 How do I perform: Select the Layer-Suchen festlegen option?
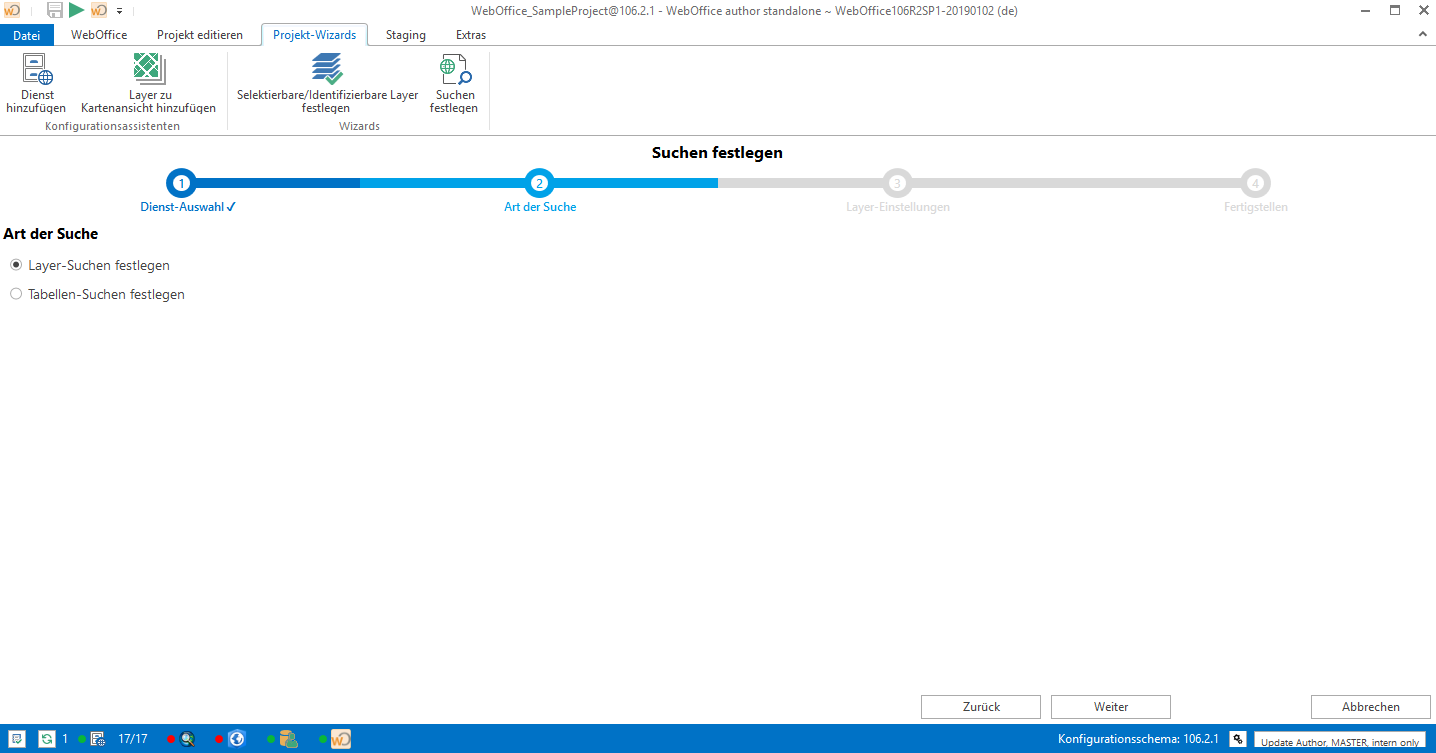point(16,264)
